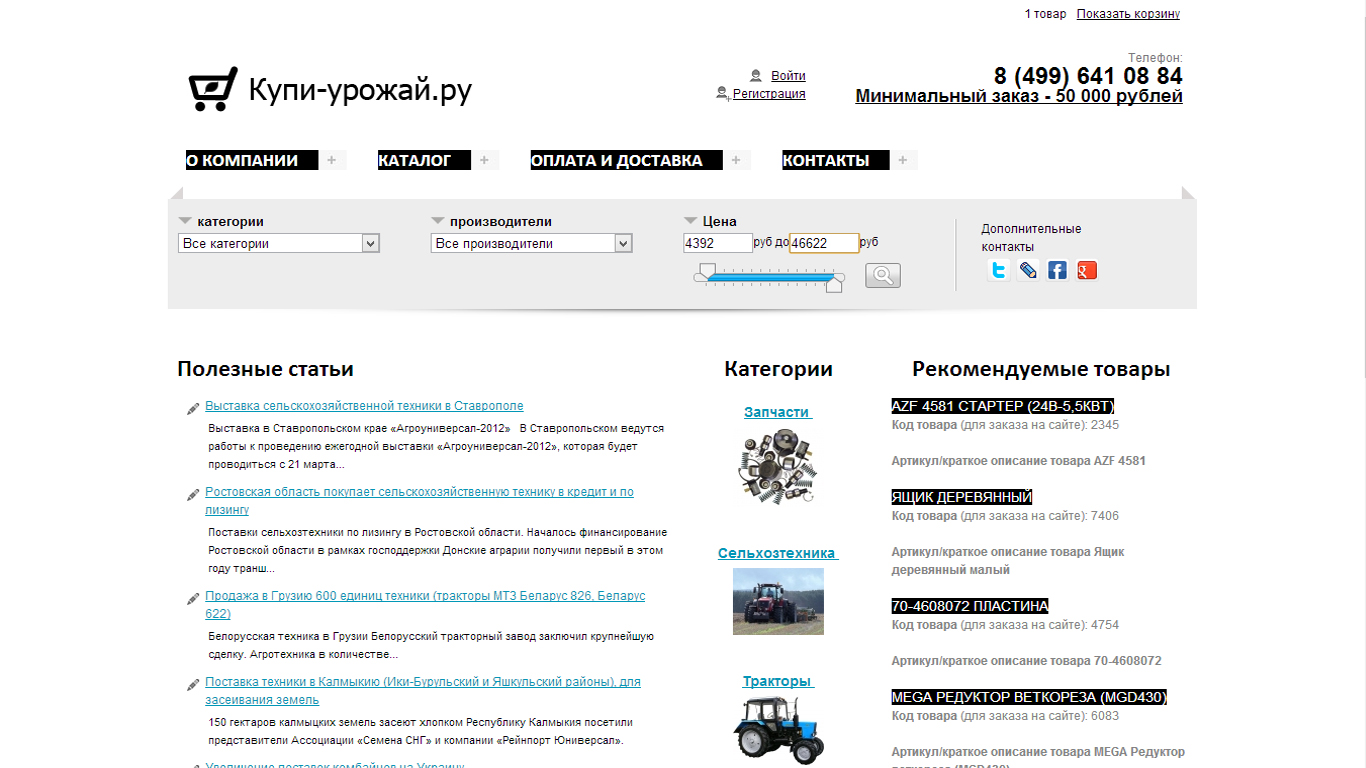The width and height of the screenshot is (1366, 768).
Task: Collapse the категории filter triangle
Action: 185,221
